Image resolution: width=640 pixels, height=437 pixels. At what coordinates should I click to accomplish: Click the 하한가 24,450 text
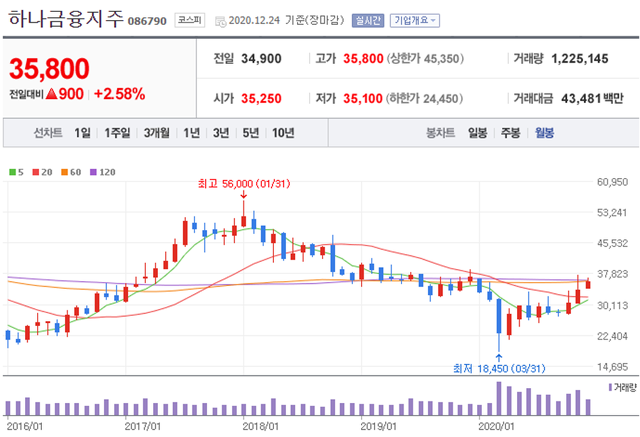(x=424, y=98)
